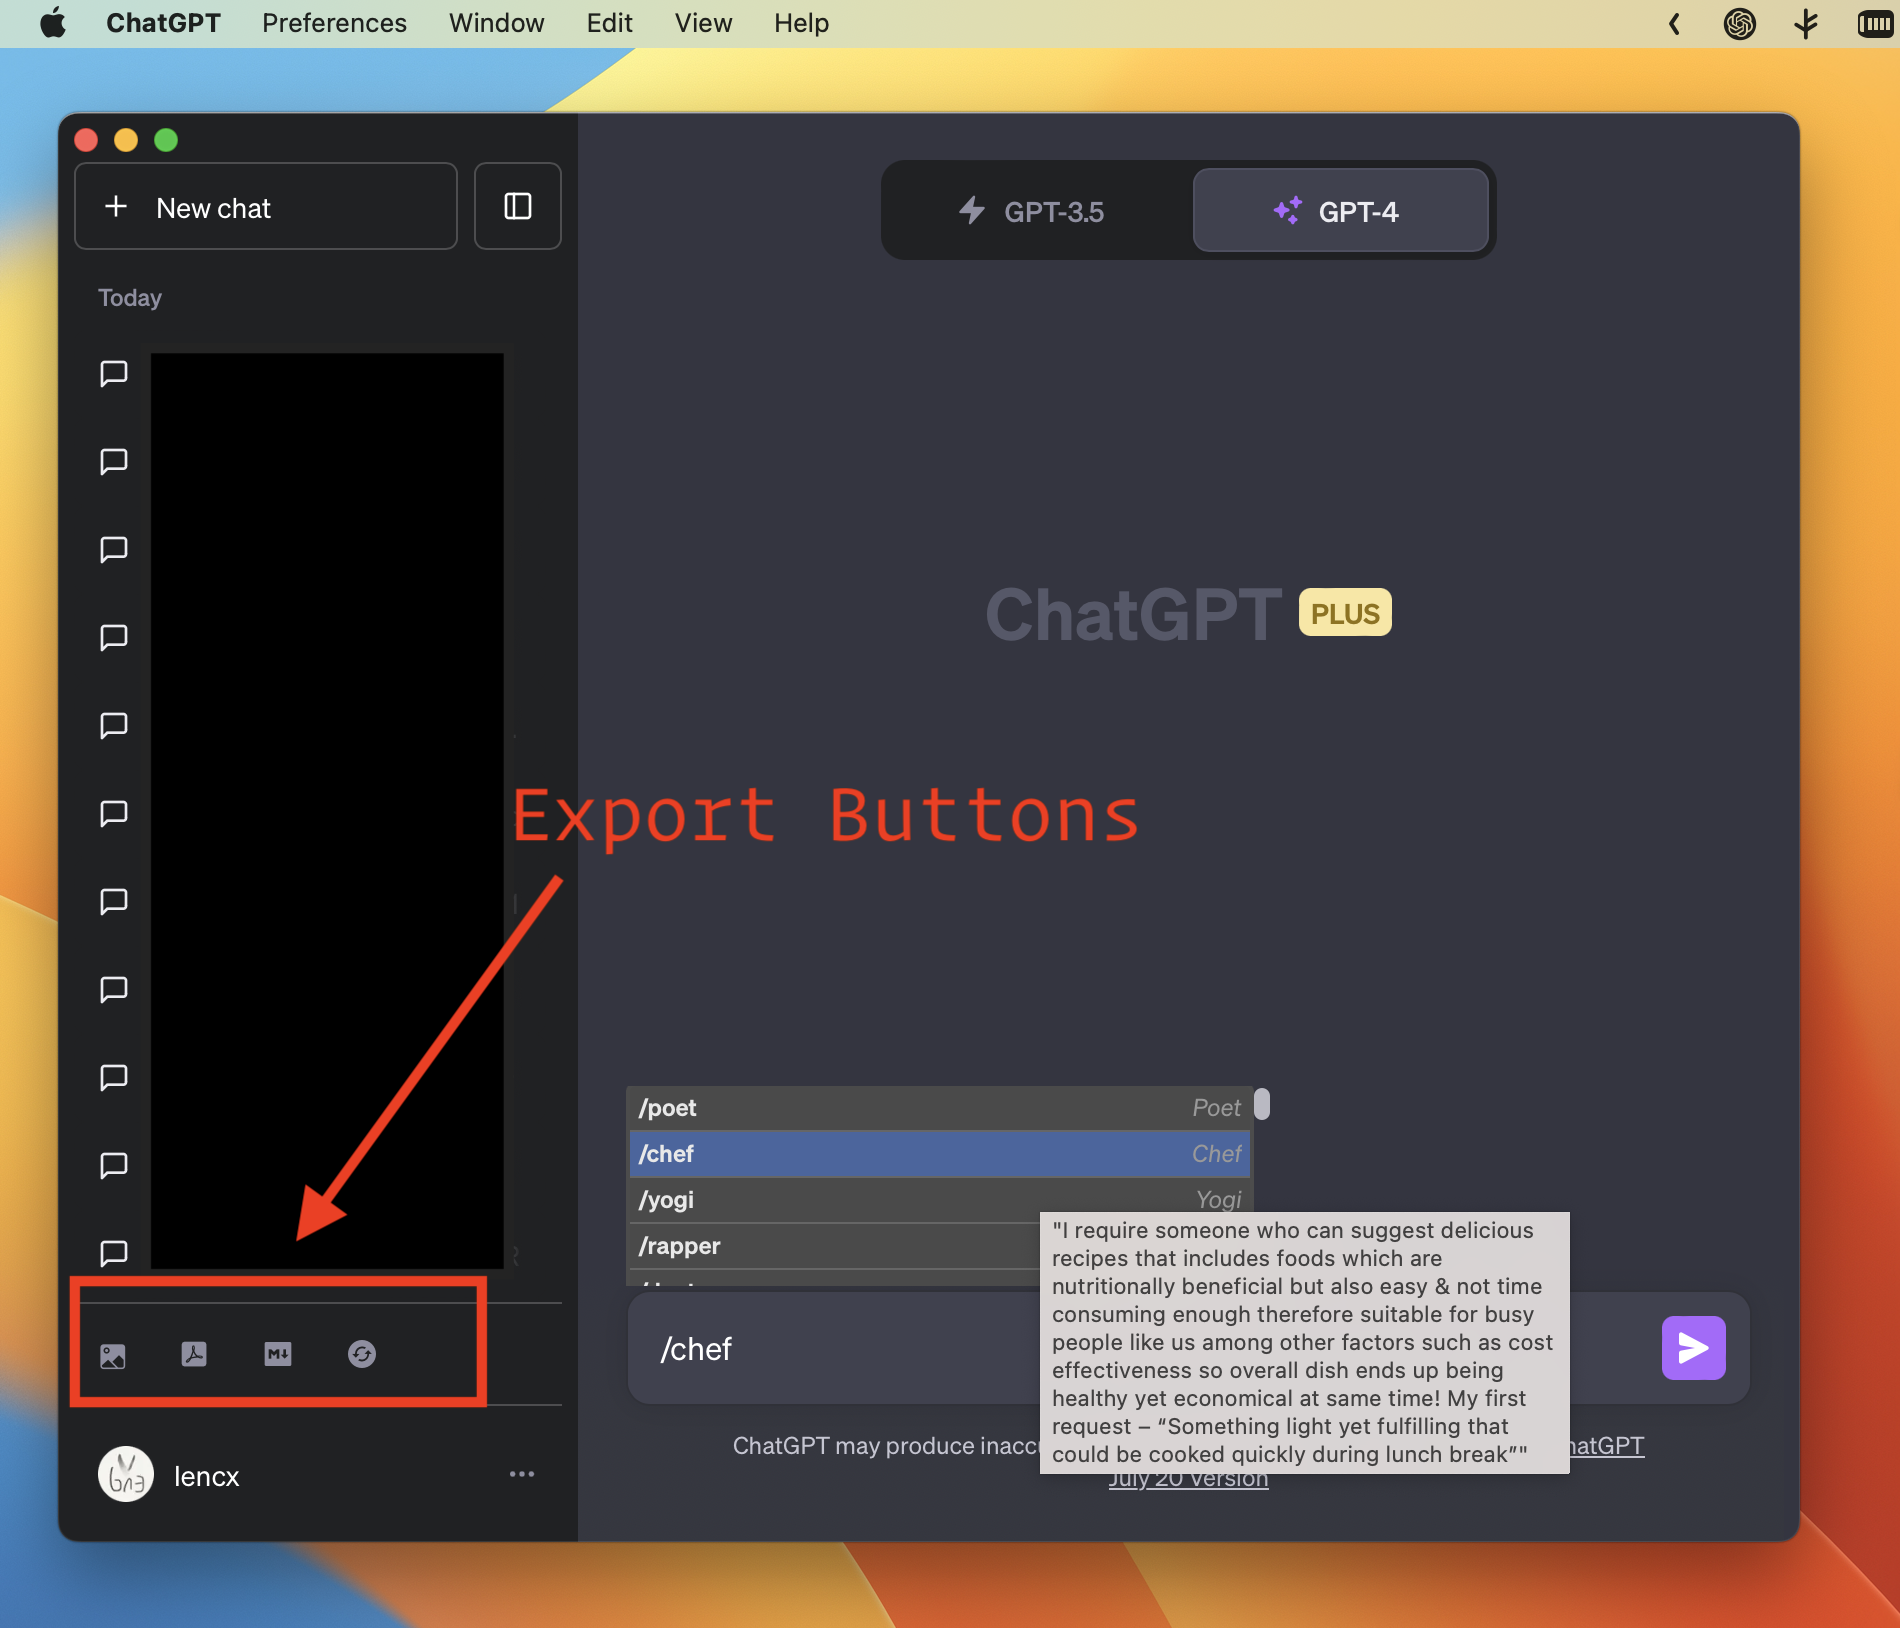Maximize the window with green button
The width and height of the screenshot is (1900, 1628).
click(166, 140)
